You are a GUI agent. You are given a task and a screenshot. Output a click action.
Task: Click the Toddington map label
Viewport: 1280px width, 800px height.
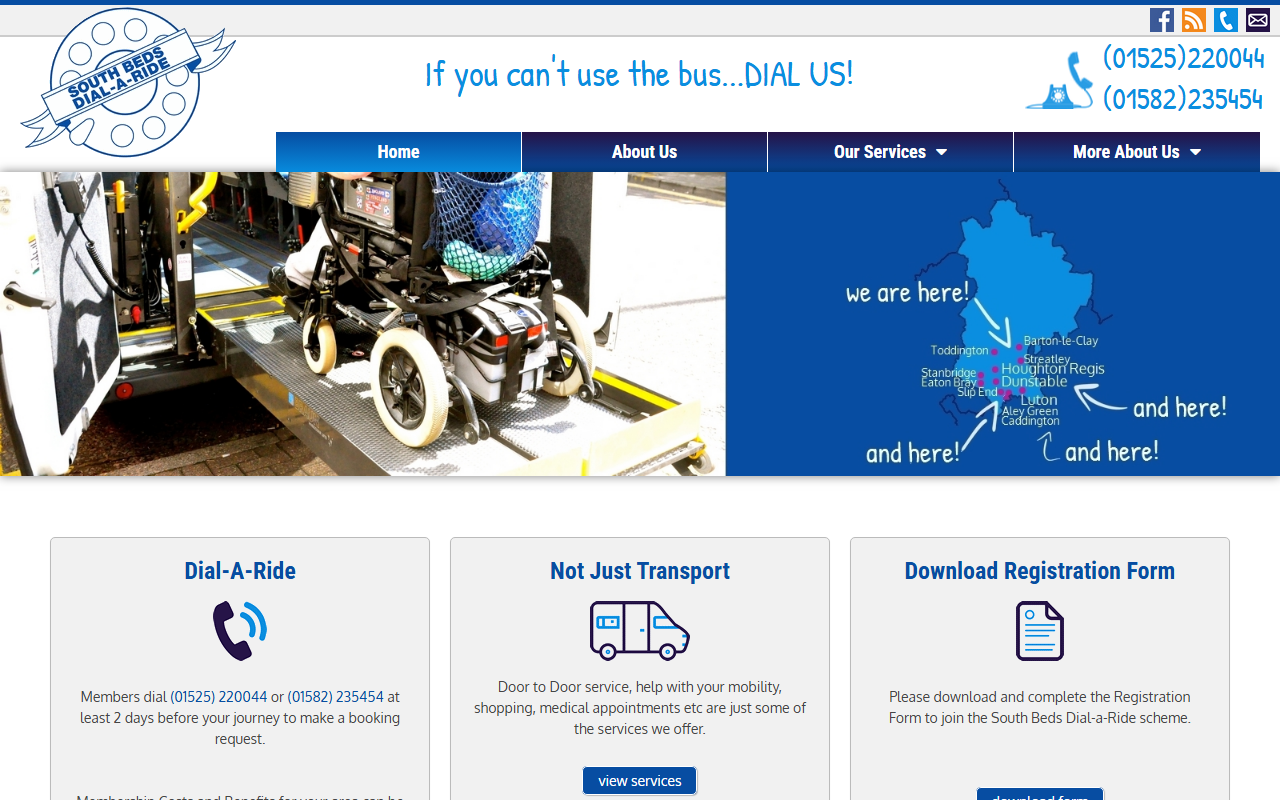[959, 351]
